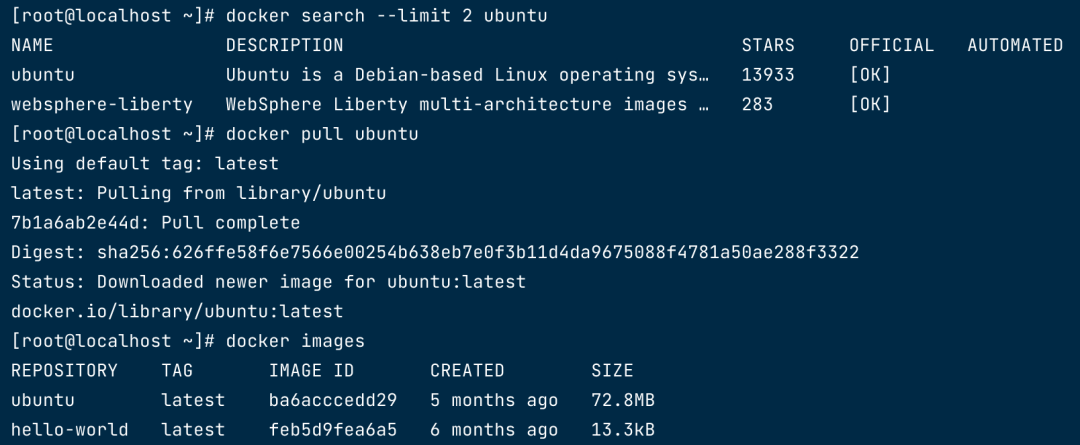This screenshot has width=1080, height=445.
Task: Click the 'docker images' command
Action: (295, 341)
